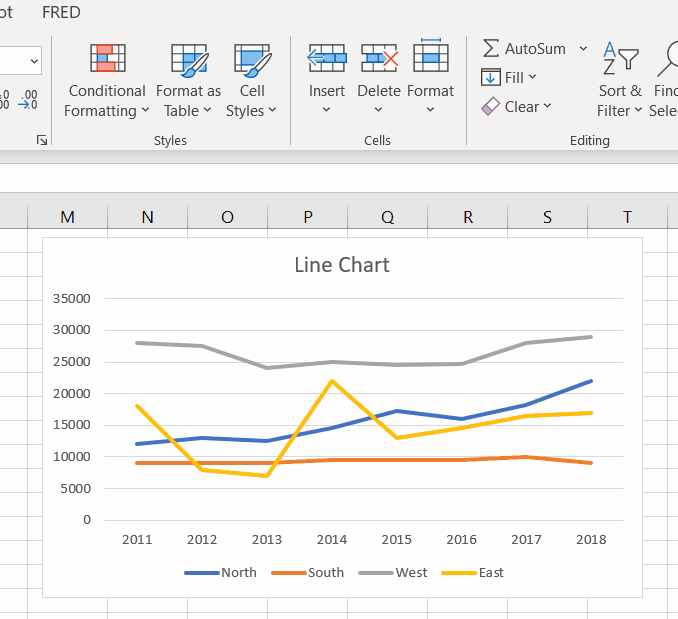
Task: Select column P header
Action: point(307,217)
